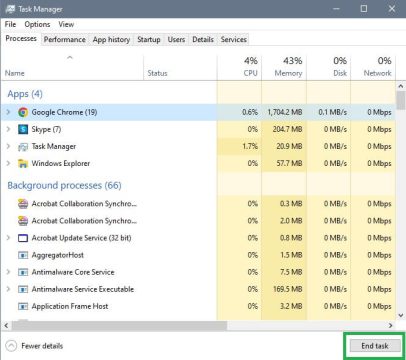
Task: Expand the Google Chrome process group
Action: click(x=8, y=112)
